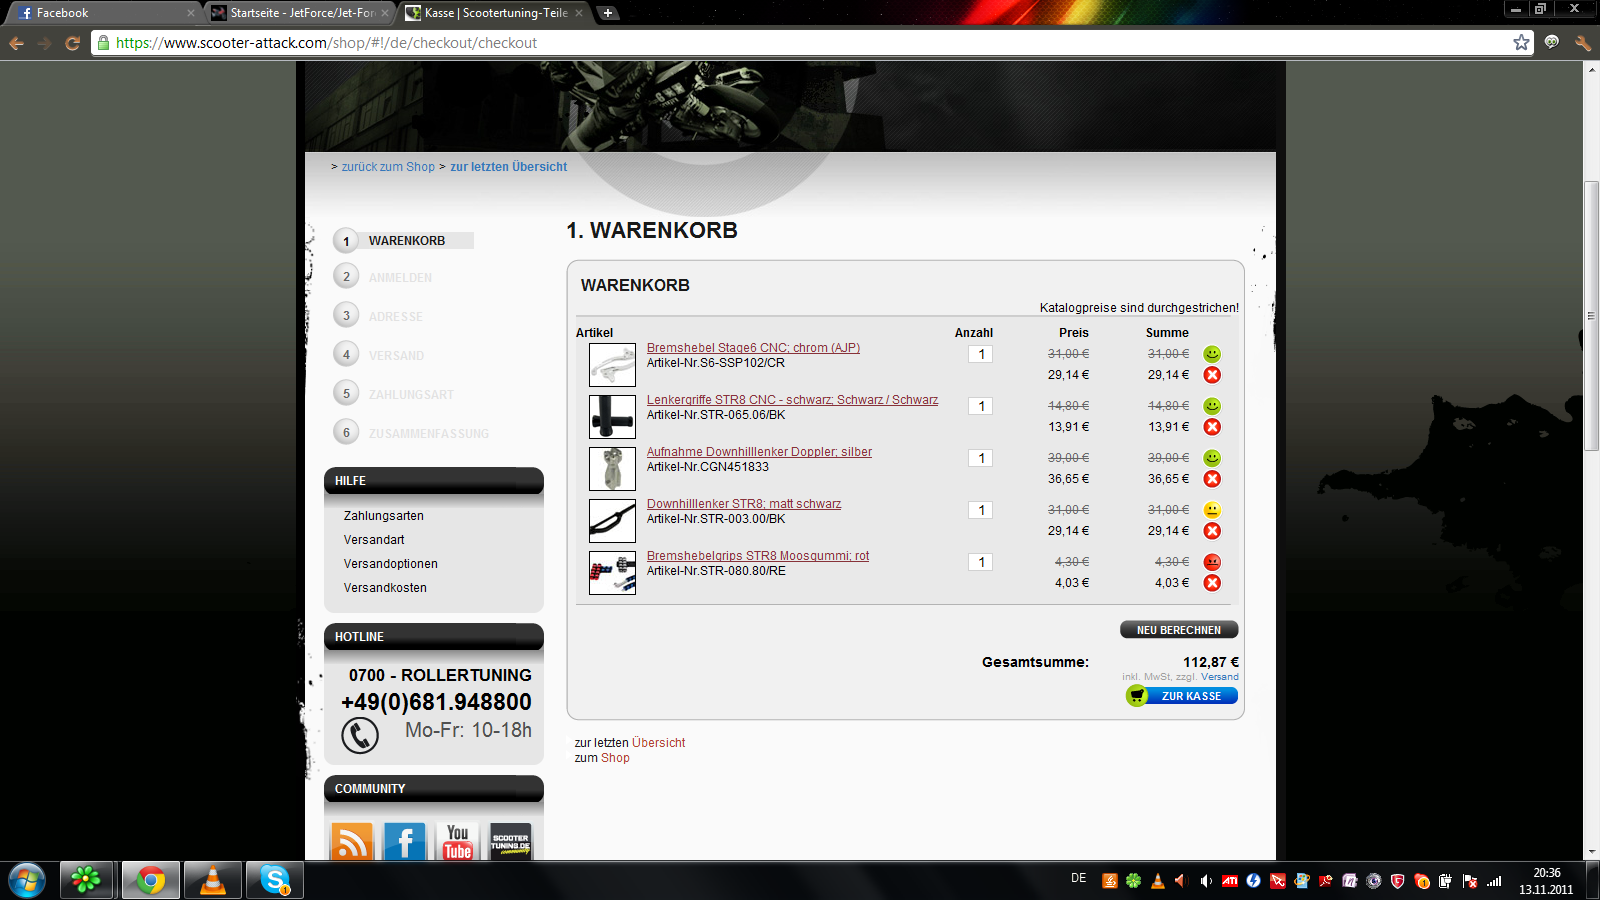Remove Lenkergriffe STR8 CNC item with red X
Screen dimensions: 1600x900
[1212, 427]
